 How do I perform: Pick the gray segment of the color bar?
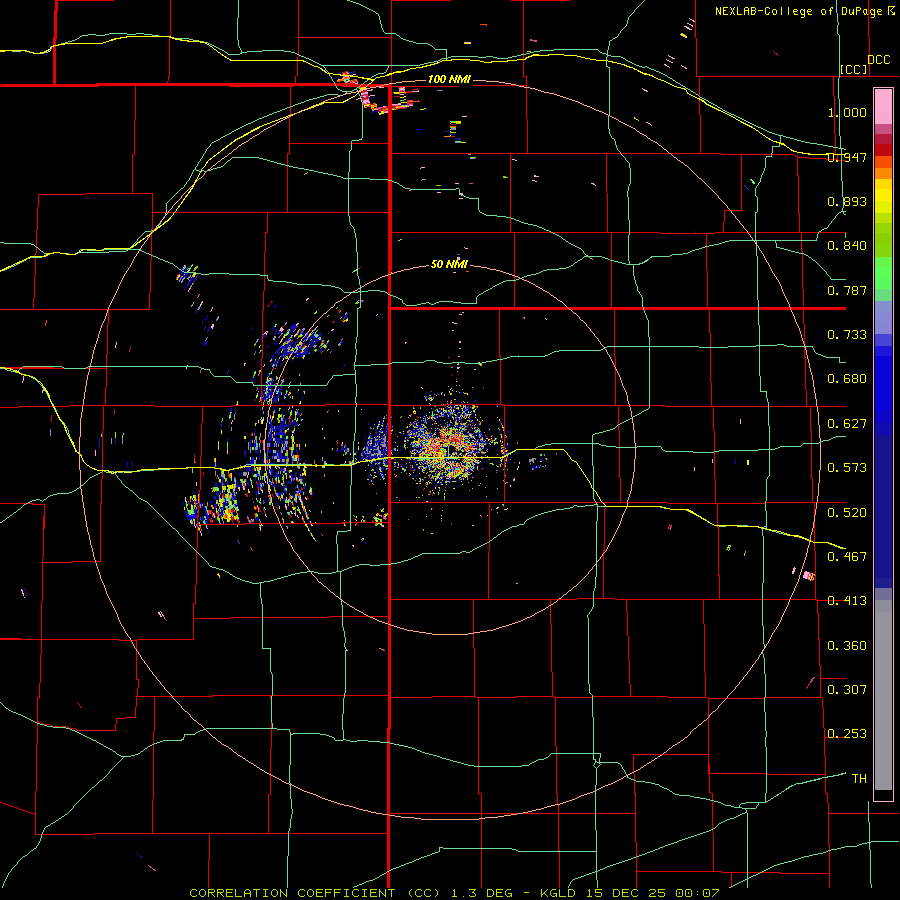tap(883, 695)
